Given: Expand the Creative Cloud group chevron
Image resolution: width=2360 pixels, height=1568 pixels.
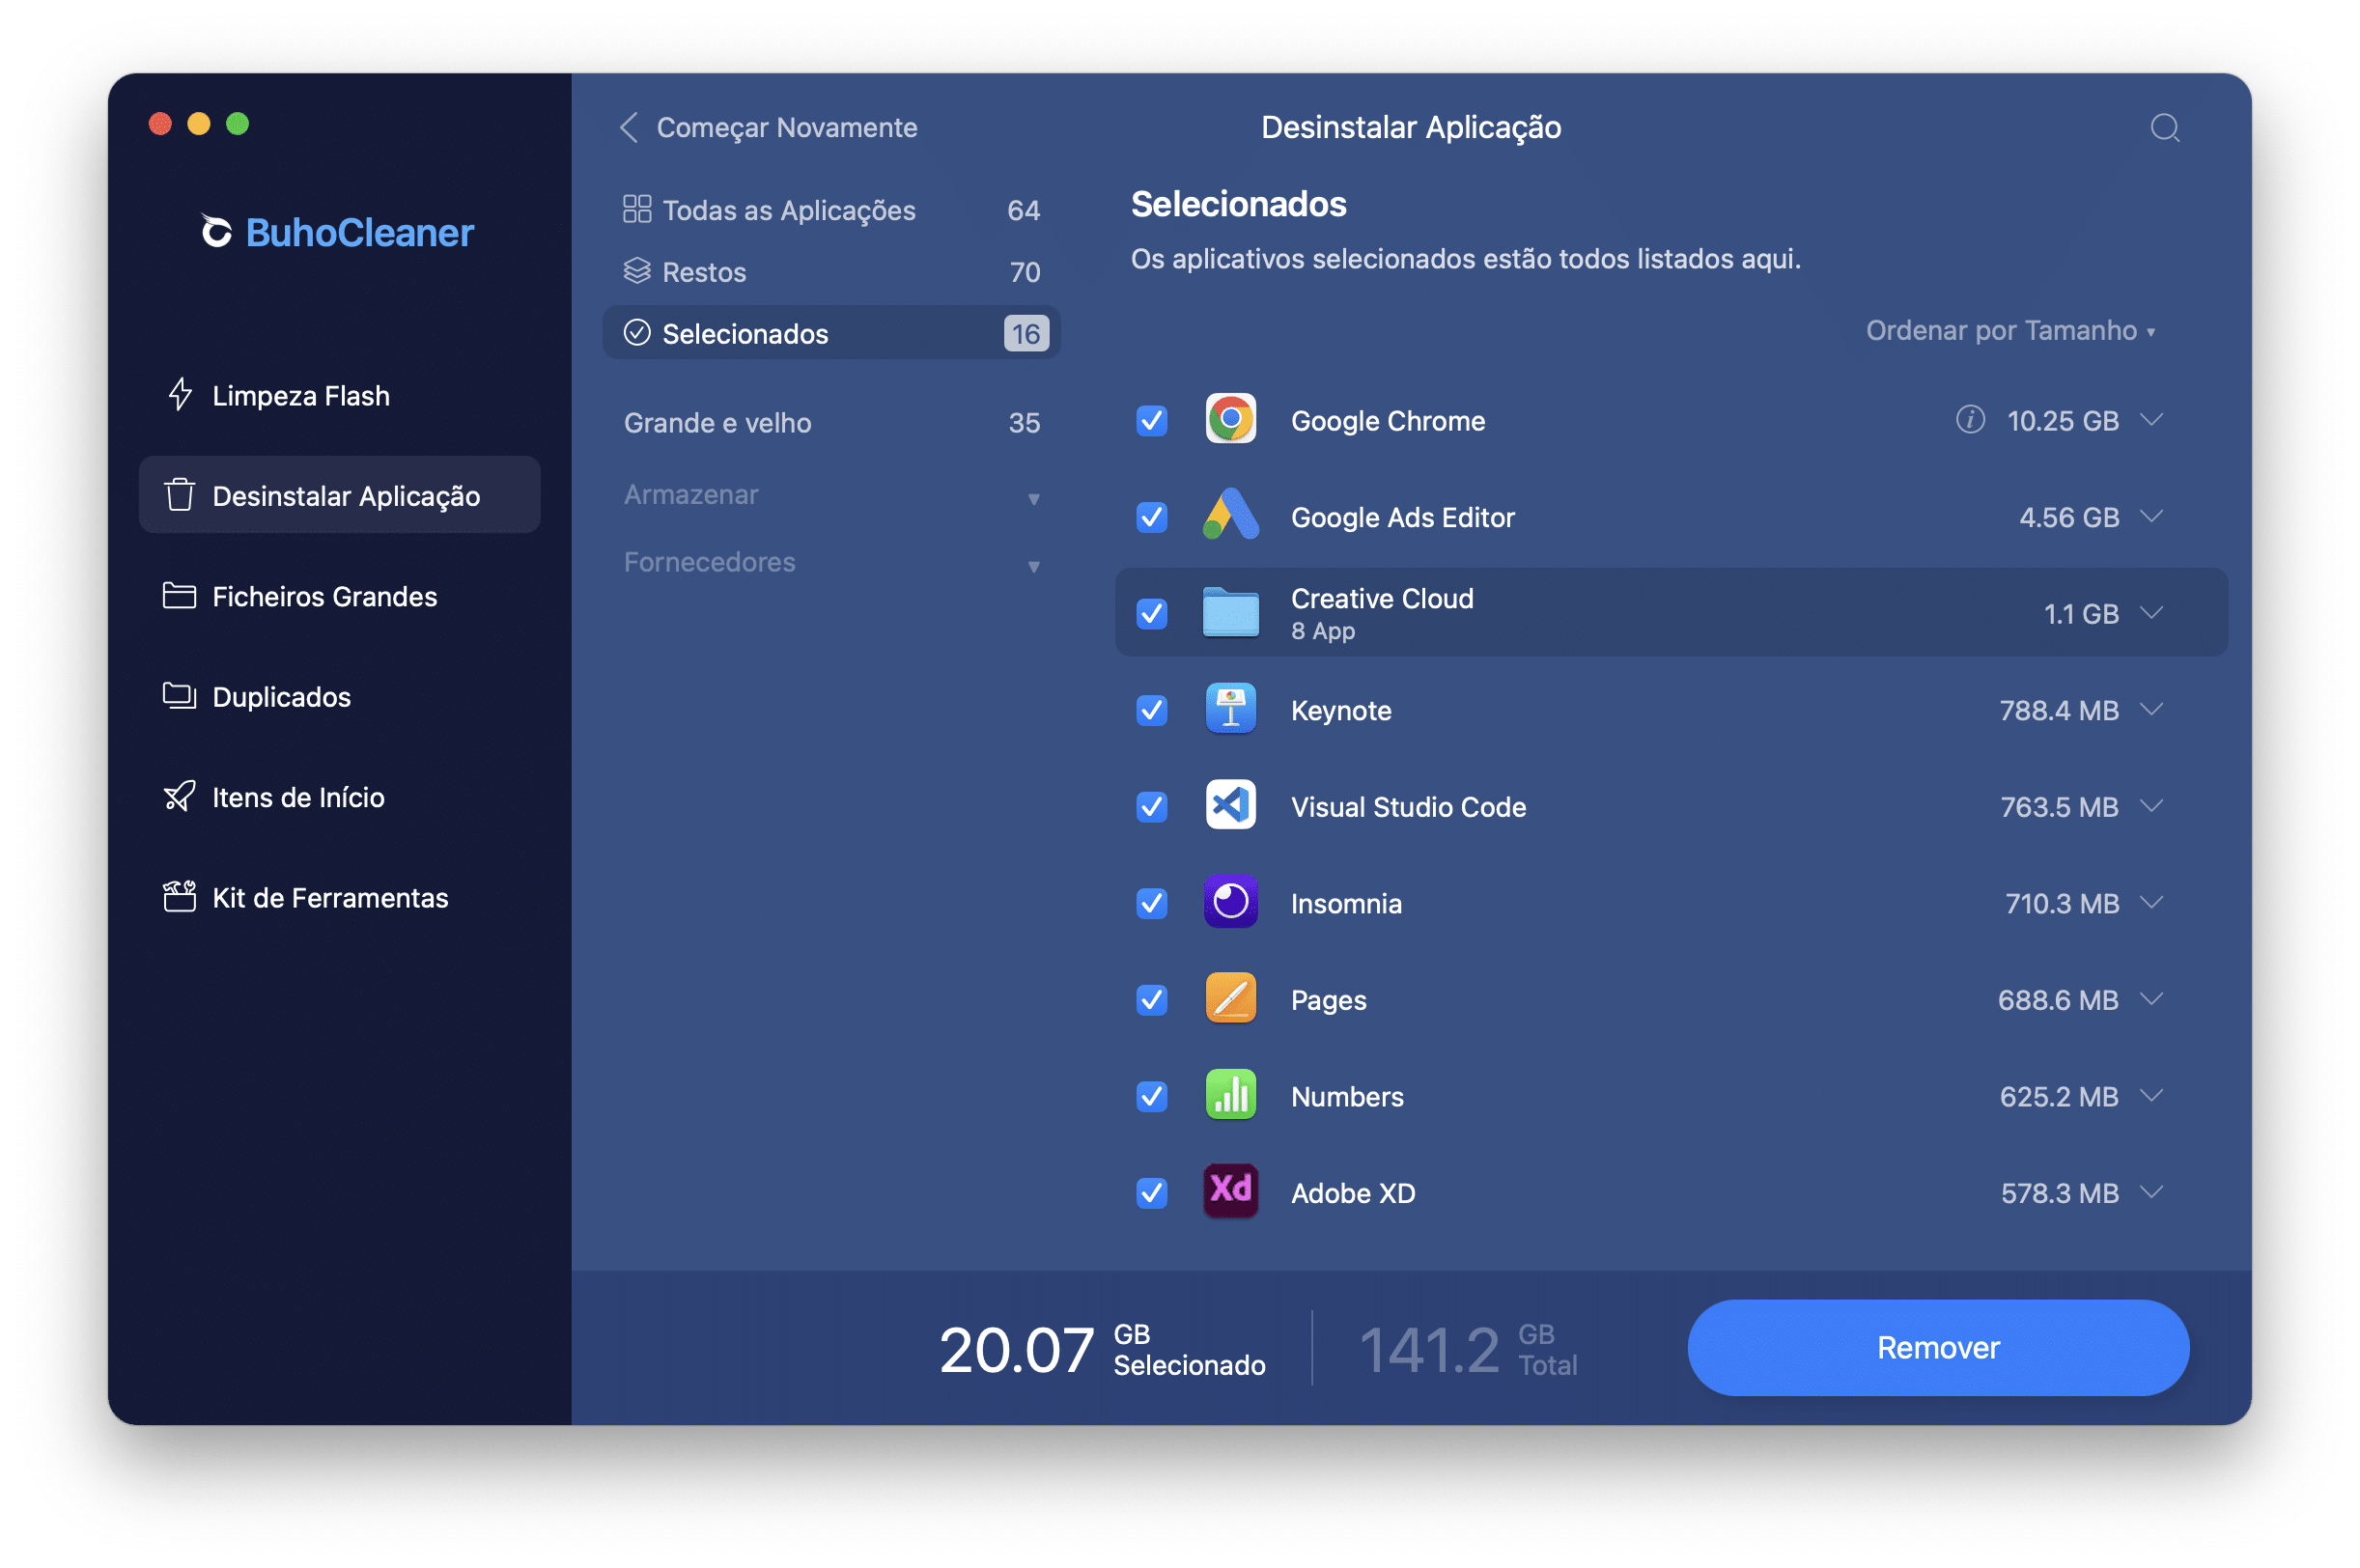Looking at the screenshot, I should (2152, 612).
